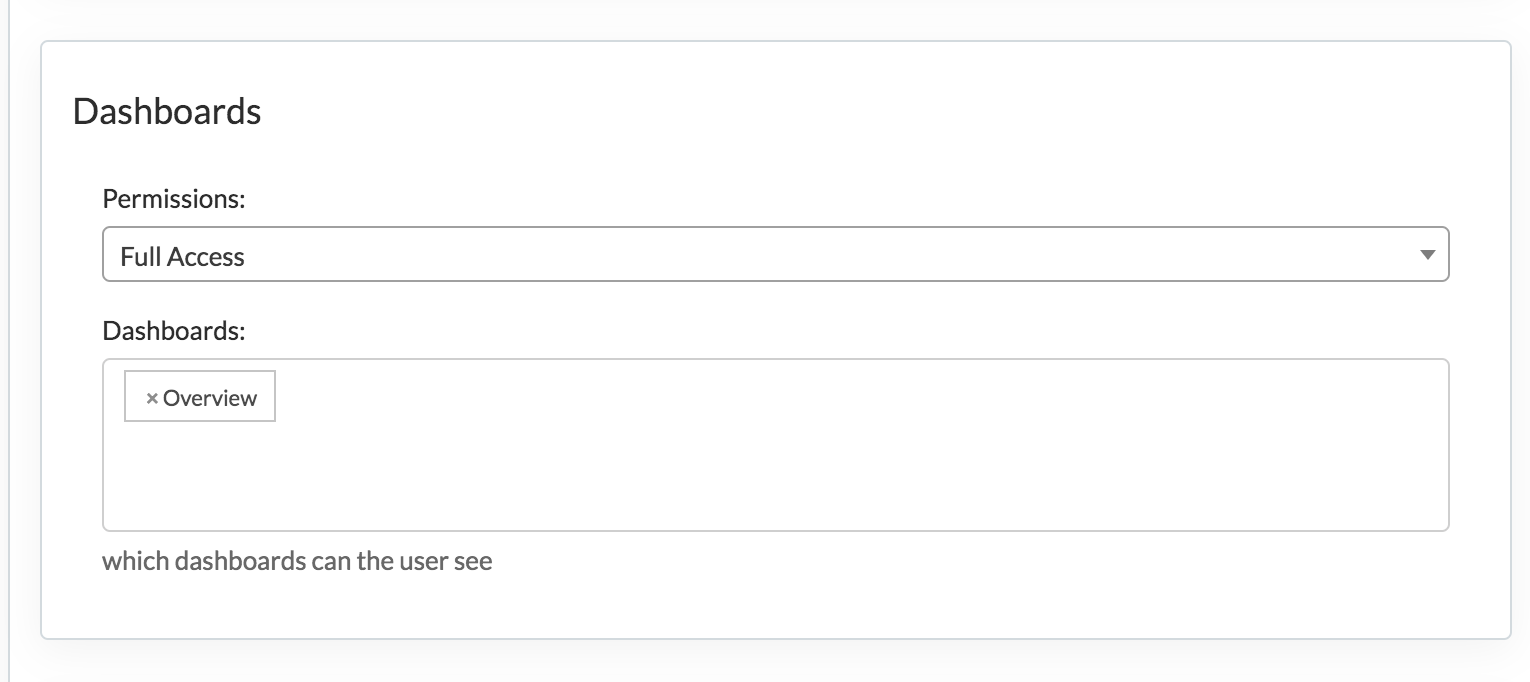Open the Permissions select box

[x=775, y=255]
